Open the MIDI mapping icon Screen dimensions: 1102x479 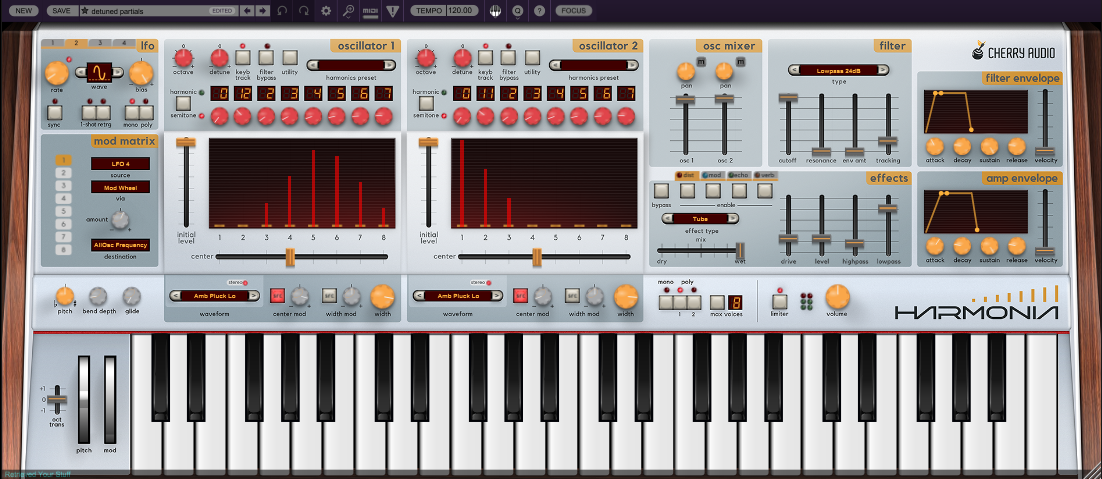370,11
